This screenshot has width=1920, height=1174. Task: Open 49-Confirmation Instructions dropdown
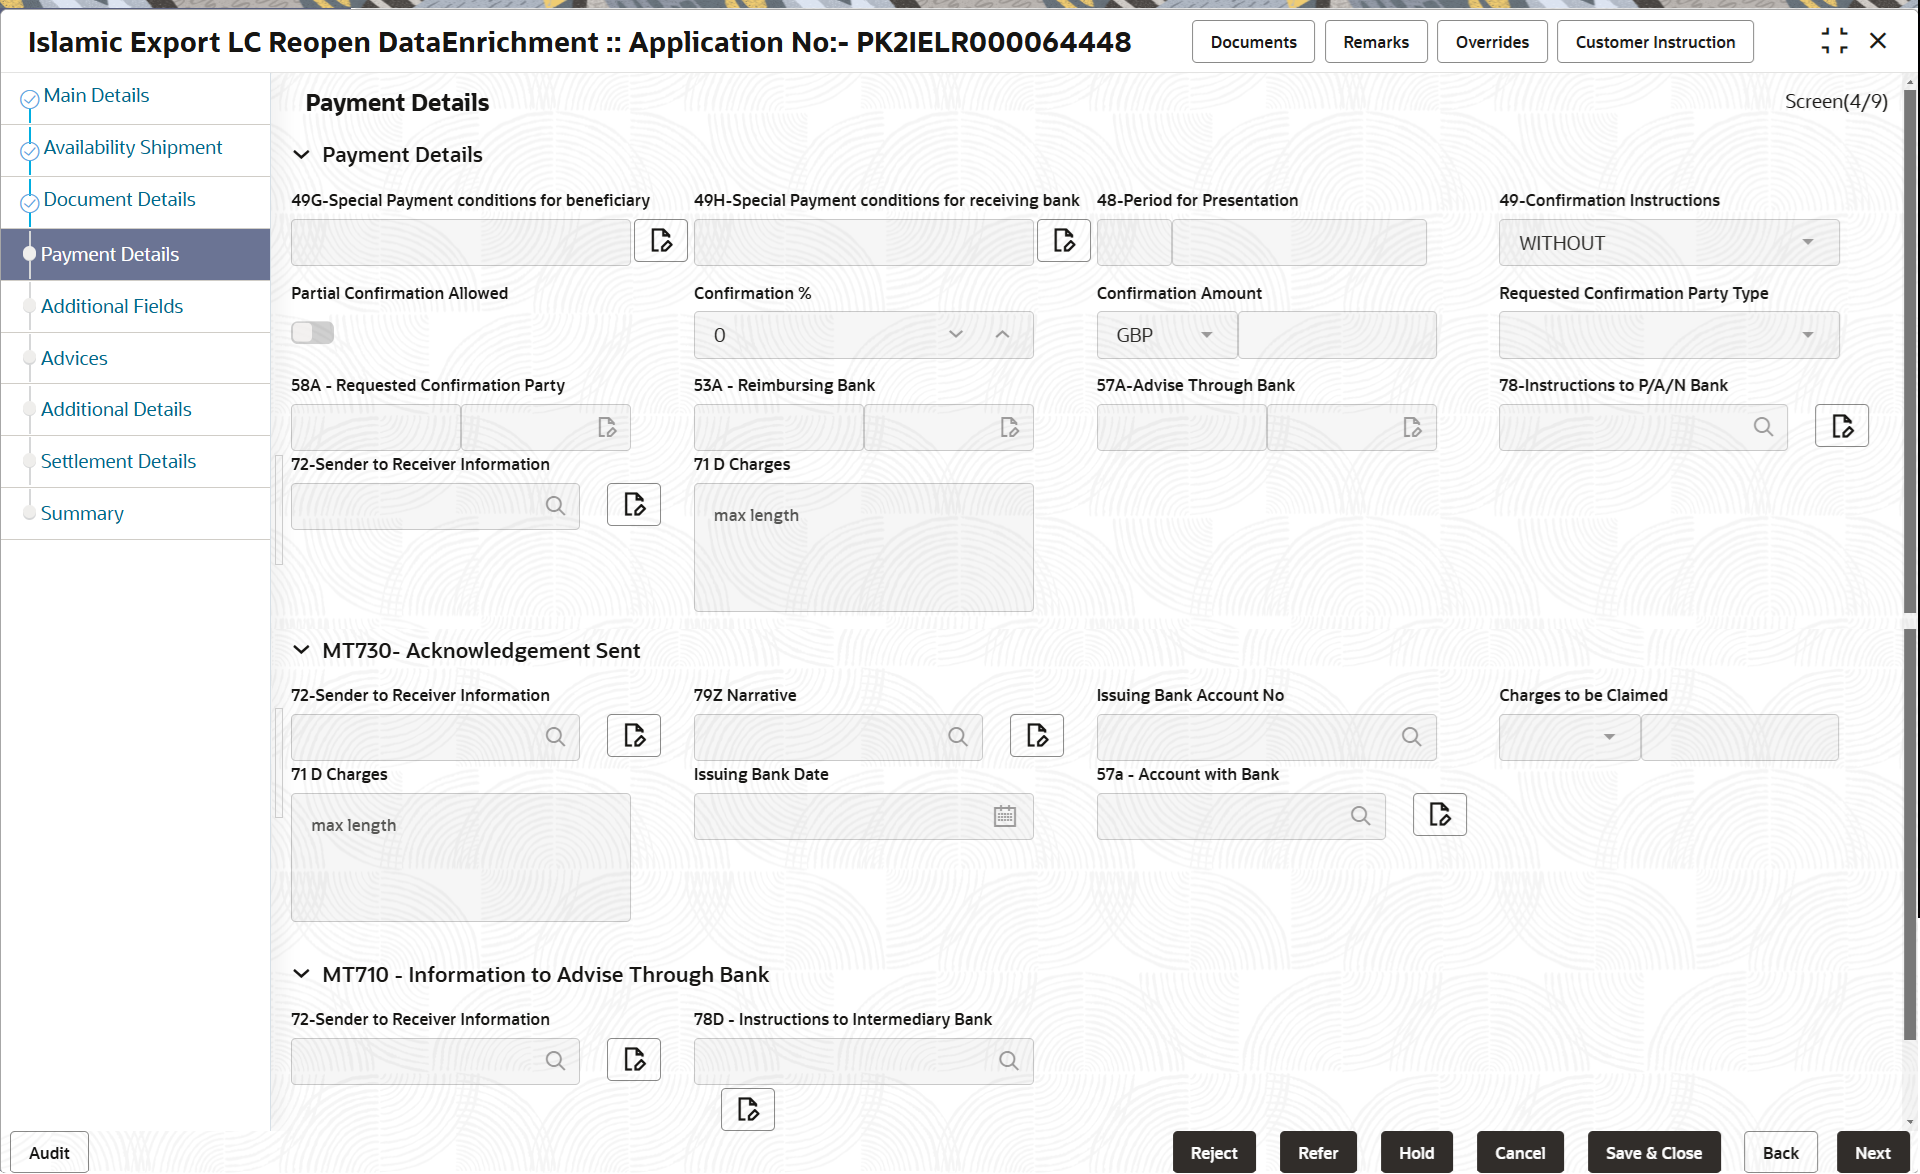[x=1668, y=243]
